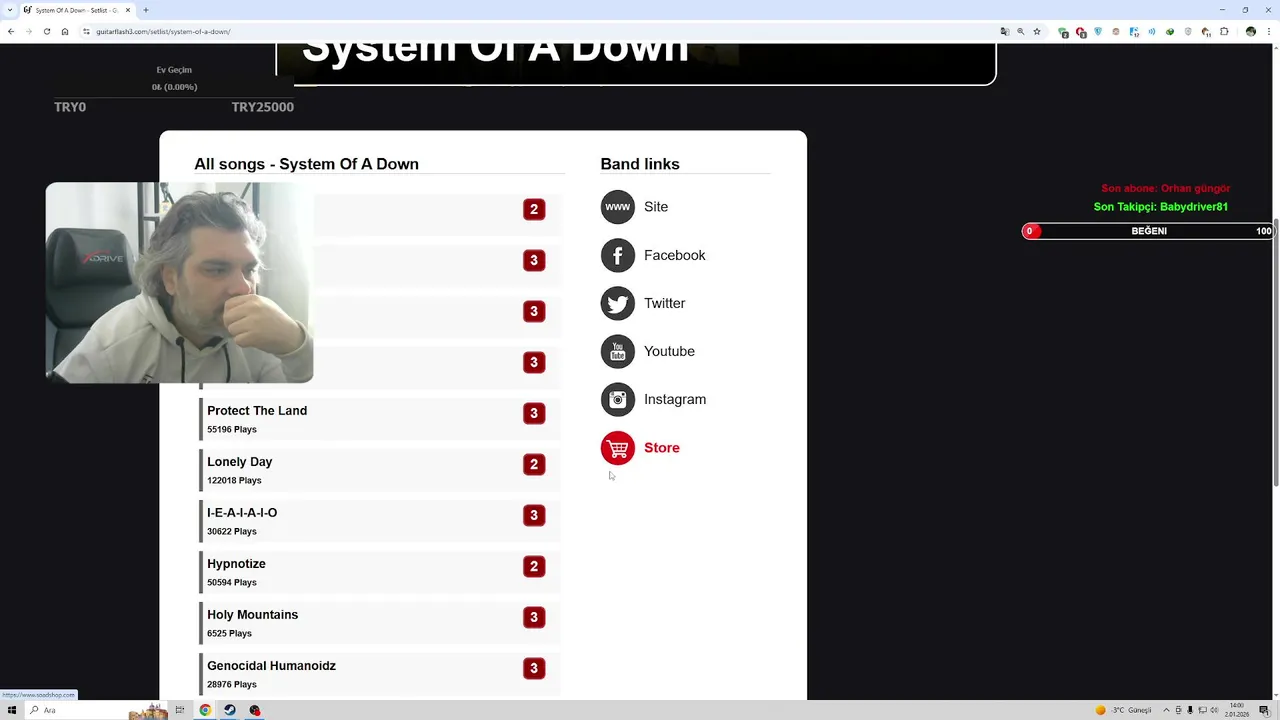Click the Instagram camera icon
Screen dimensions: 1280x720
(x=618, y=399)
